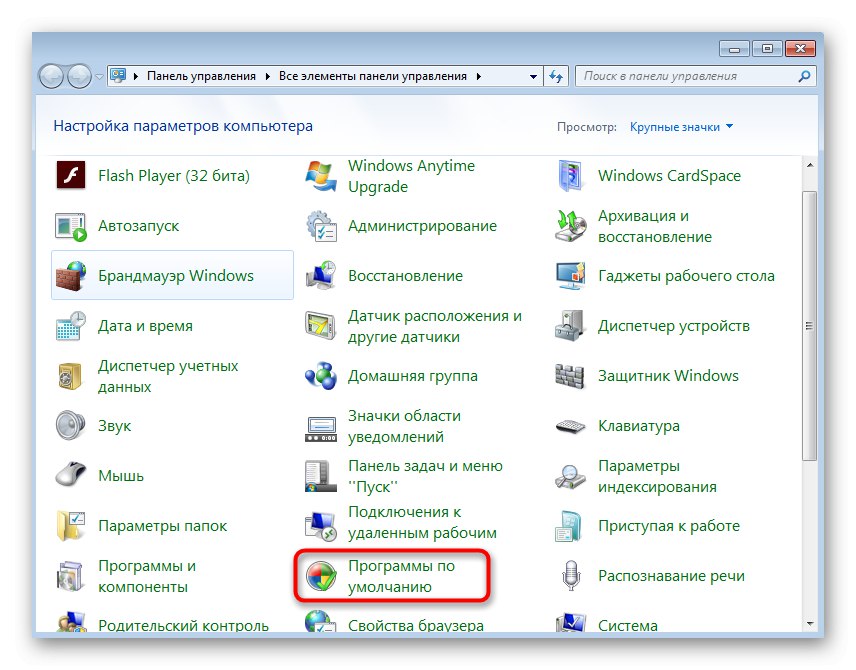Click the Гаджеты рабочего стола icon
The image size is (856, 670).
[x=571, y=276]
